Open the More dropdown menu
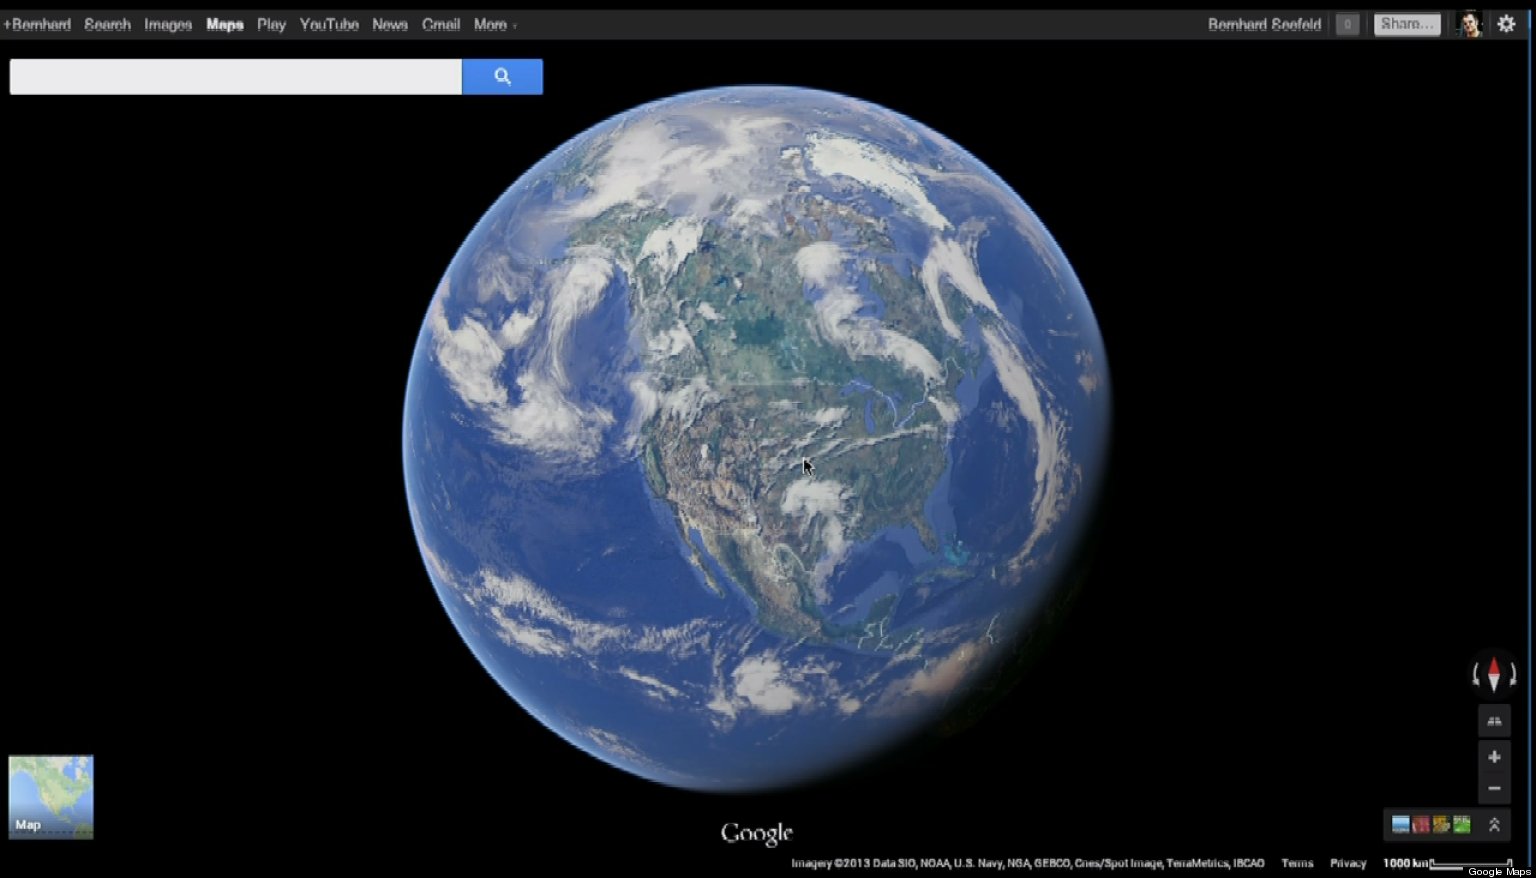The image size is (1536, 878). (494, 24)
